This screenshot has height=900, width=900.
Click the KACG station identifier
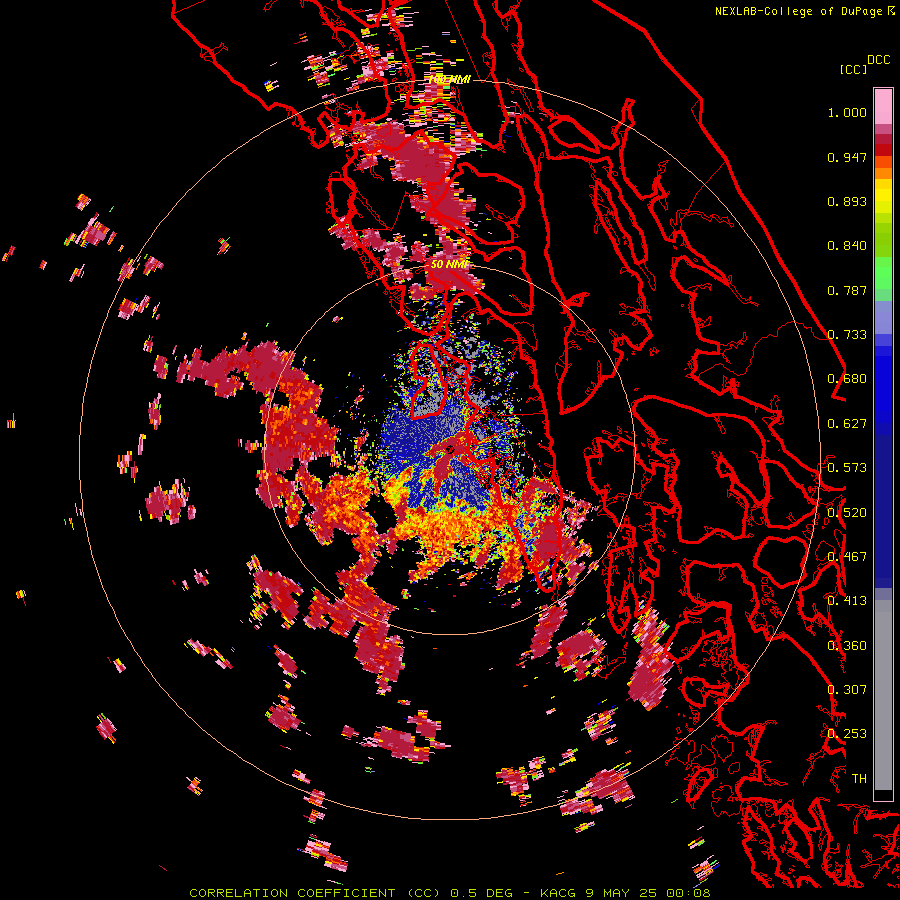coord(559,893)
